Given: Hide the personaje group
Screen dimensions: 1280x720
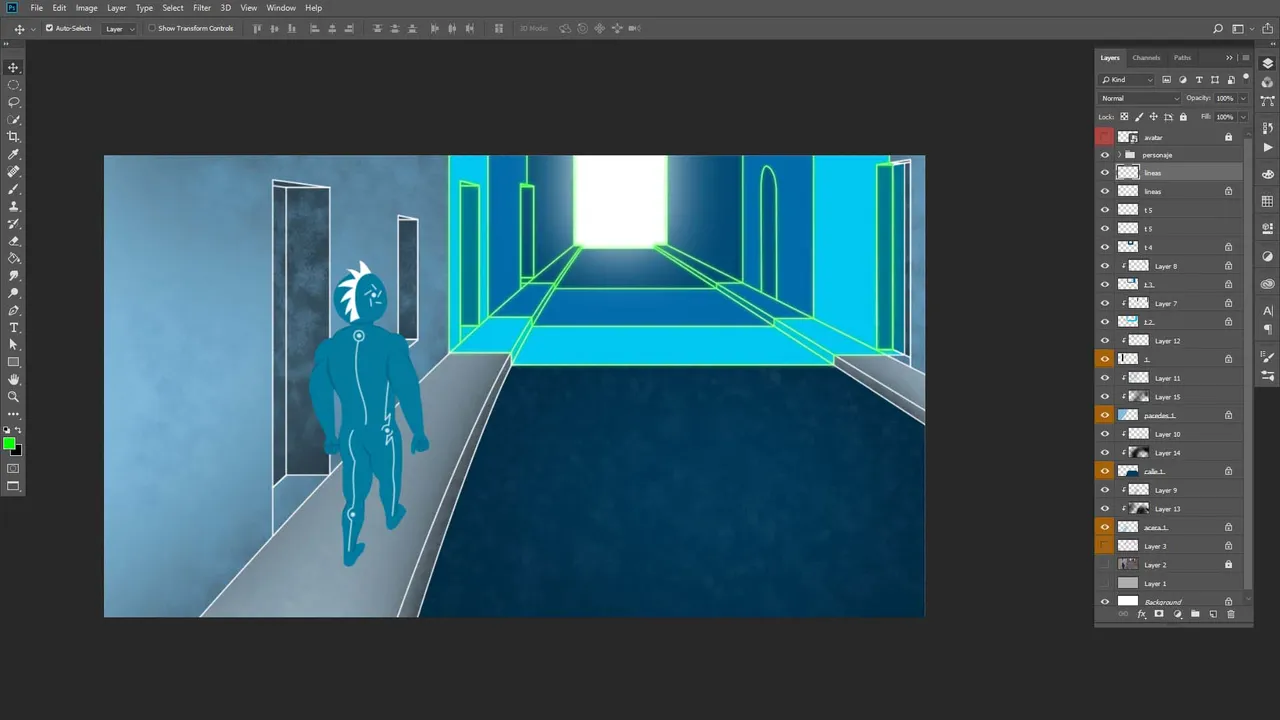Looking at the screenshot, I should 1105,155.
